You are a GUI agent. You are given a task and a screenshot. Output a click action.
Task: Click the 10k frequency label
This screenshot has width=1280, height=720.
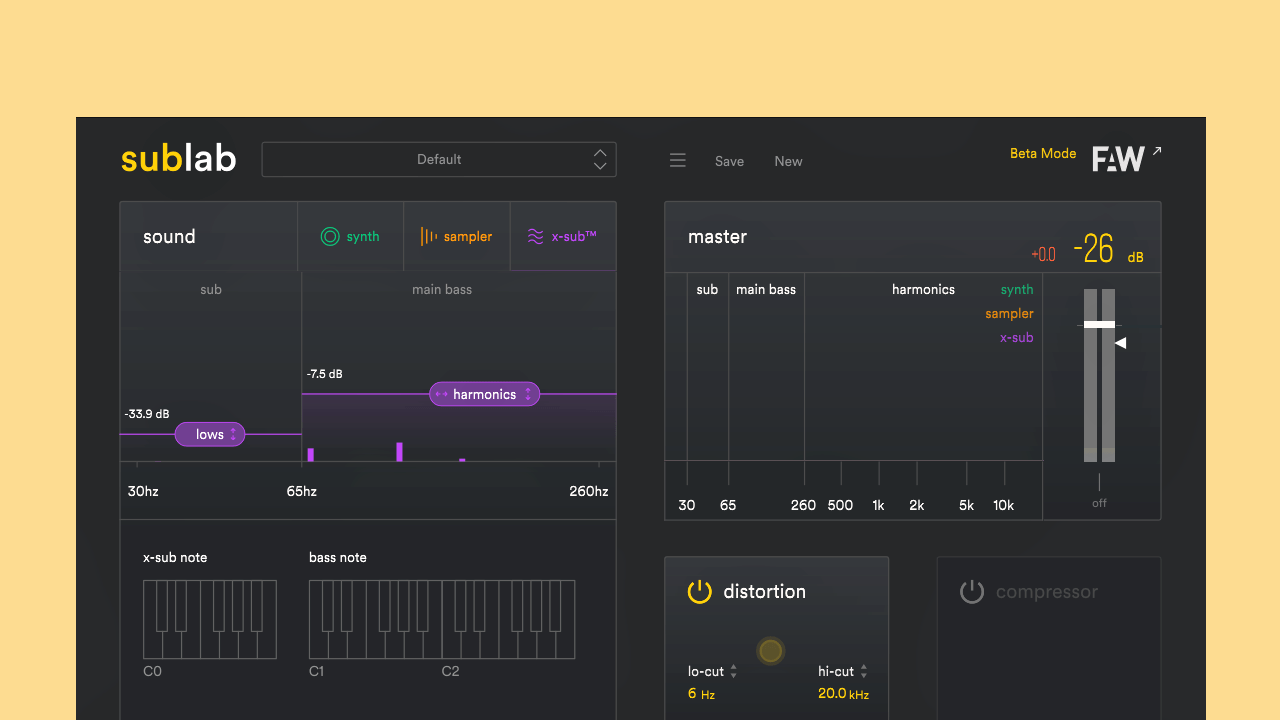click(x=1004, y=505)
